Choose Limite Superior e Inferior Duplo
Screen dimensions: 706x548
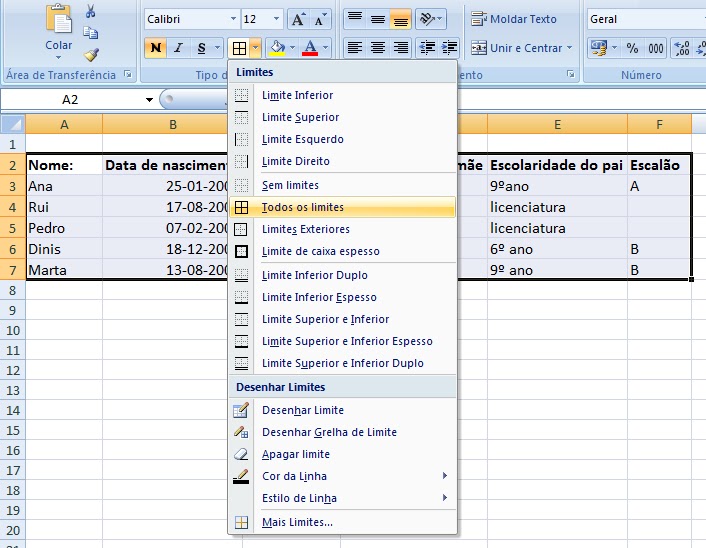click(342, 363)
